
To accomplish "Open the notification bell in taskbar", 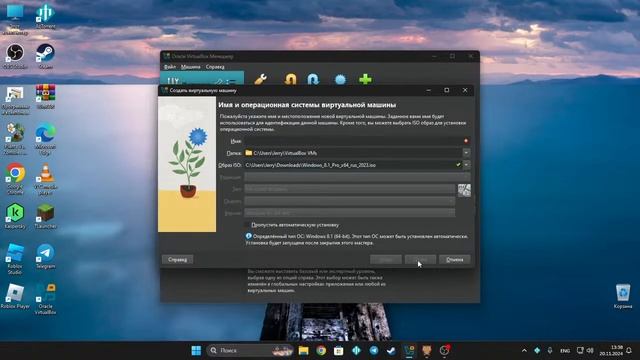I will 629,350.
